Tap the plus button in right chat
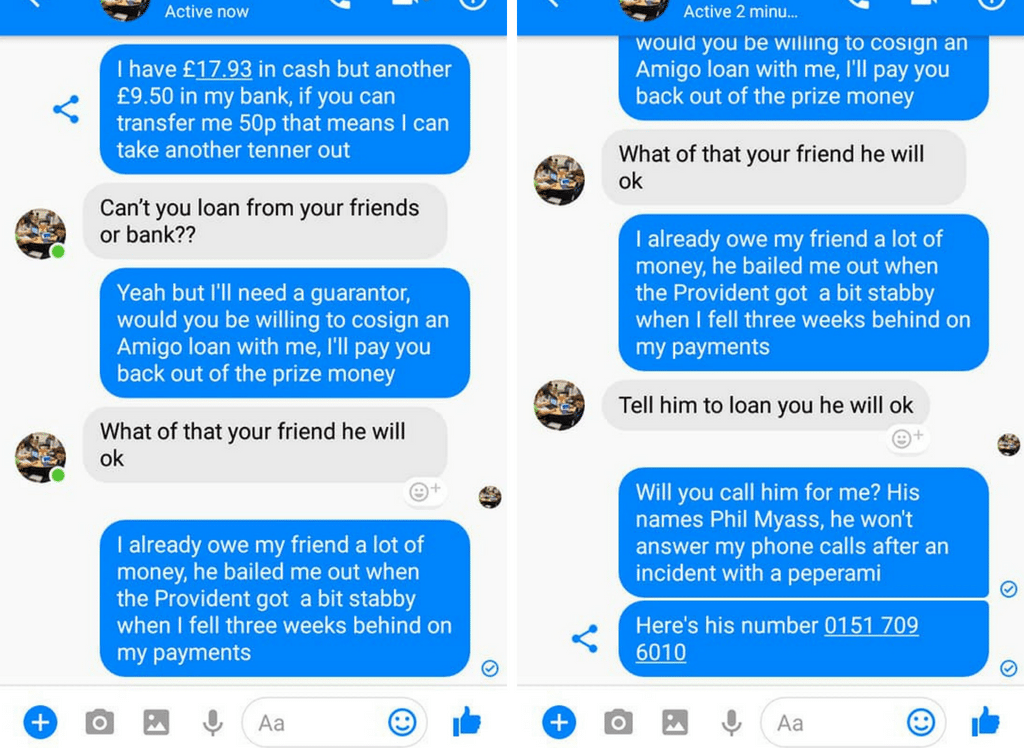Viewport: 1024px width, 748px height. coord(559,723)
